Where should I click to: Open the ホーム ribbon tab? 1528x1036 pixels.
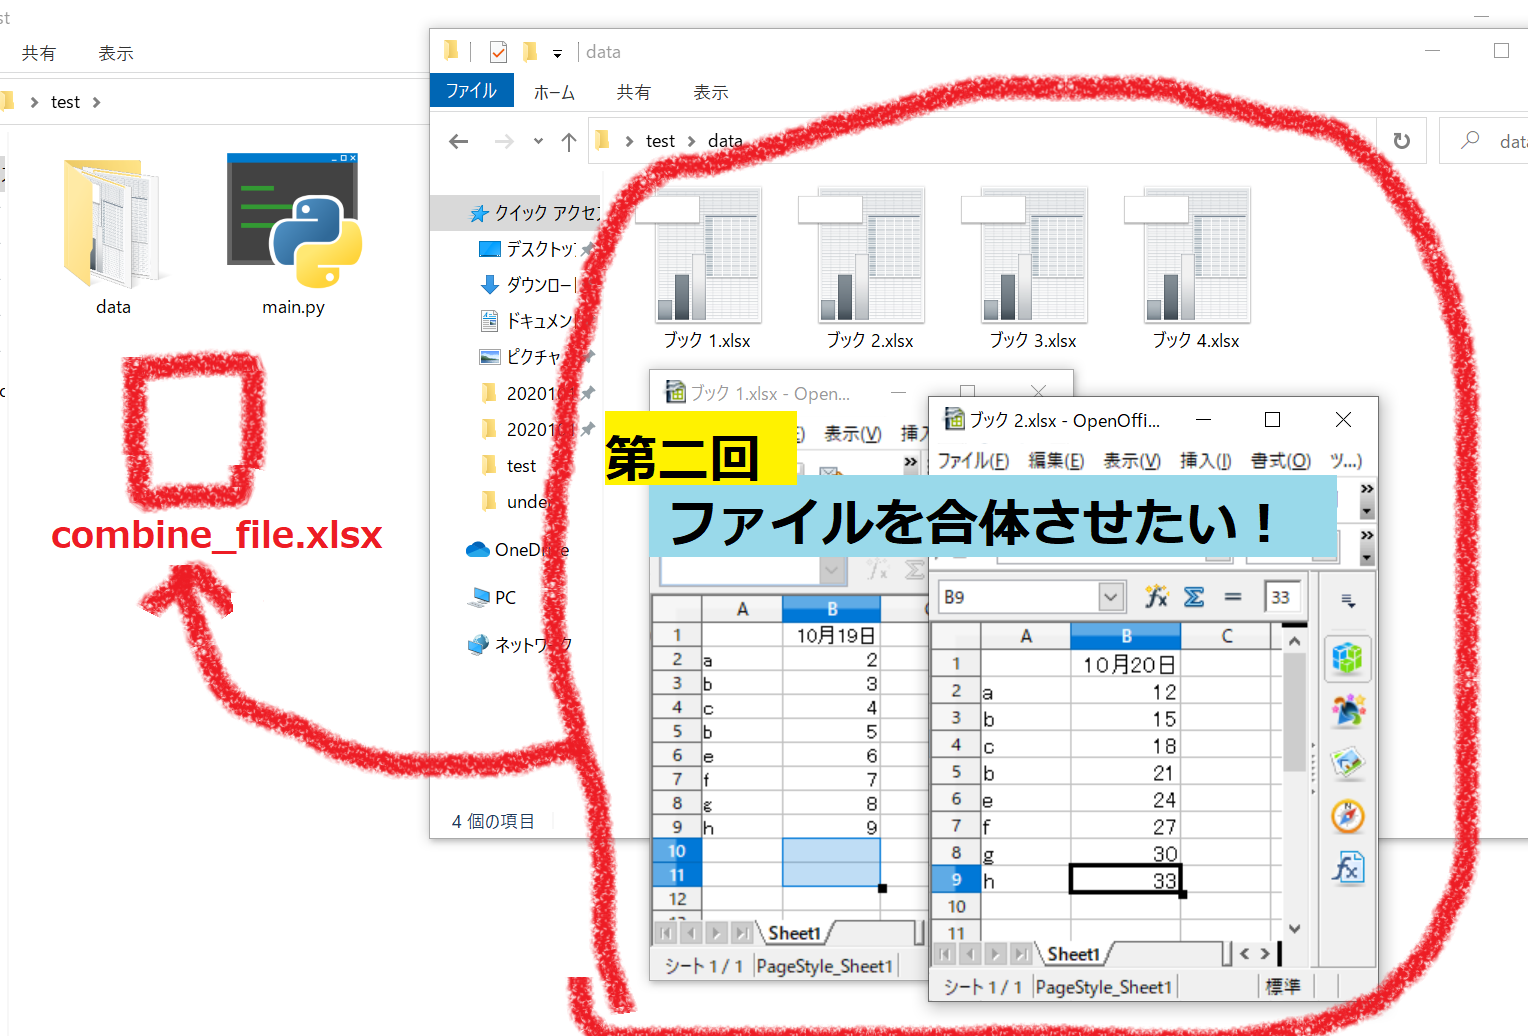point(554,92)
